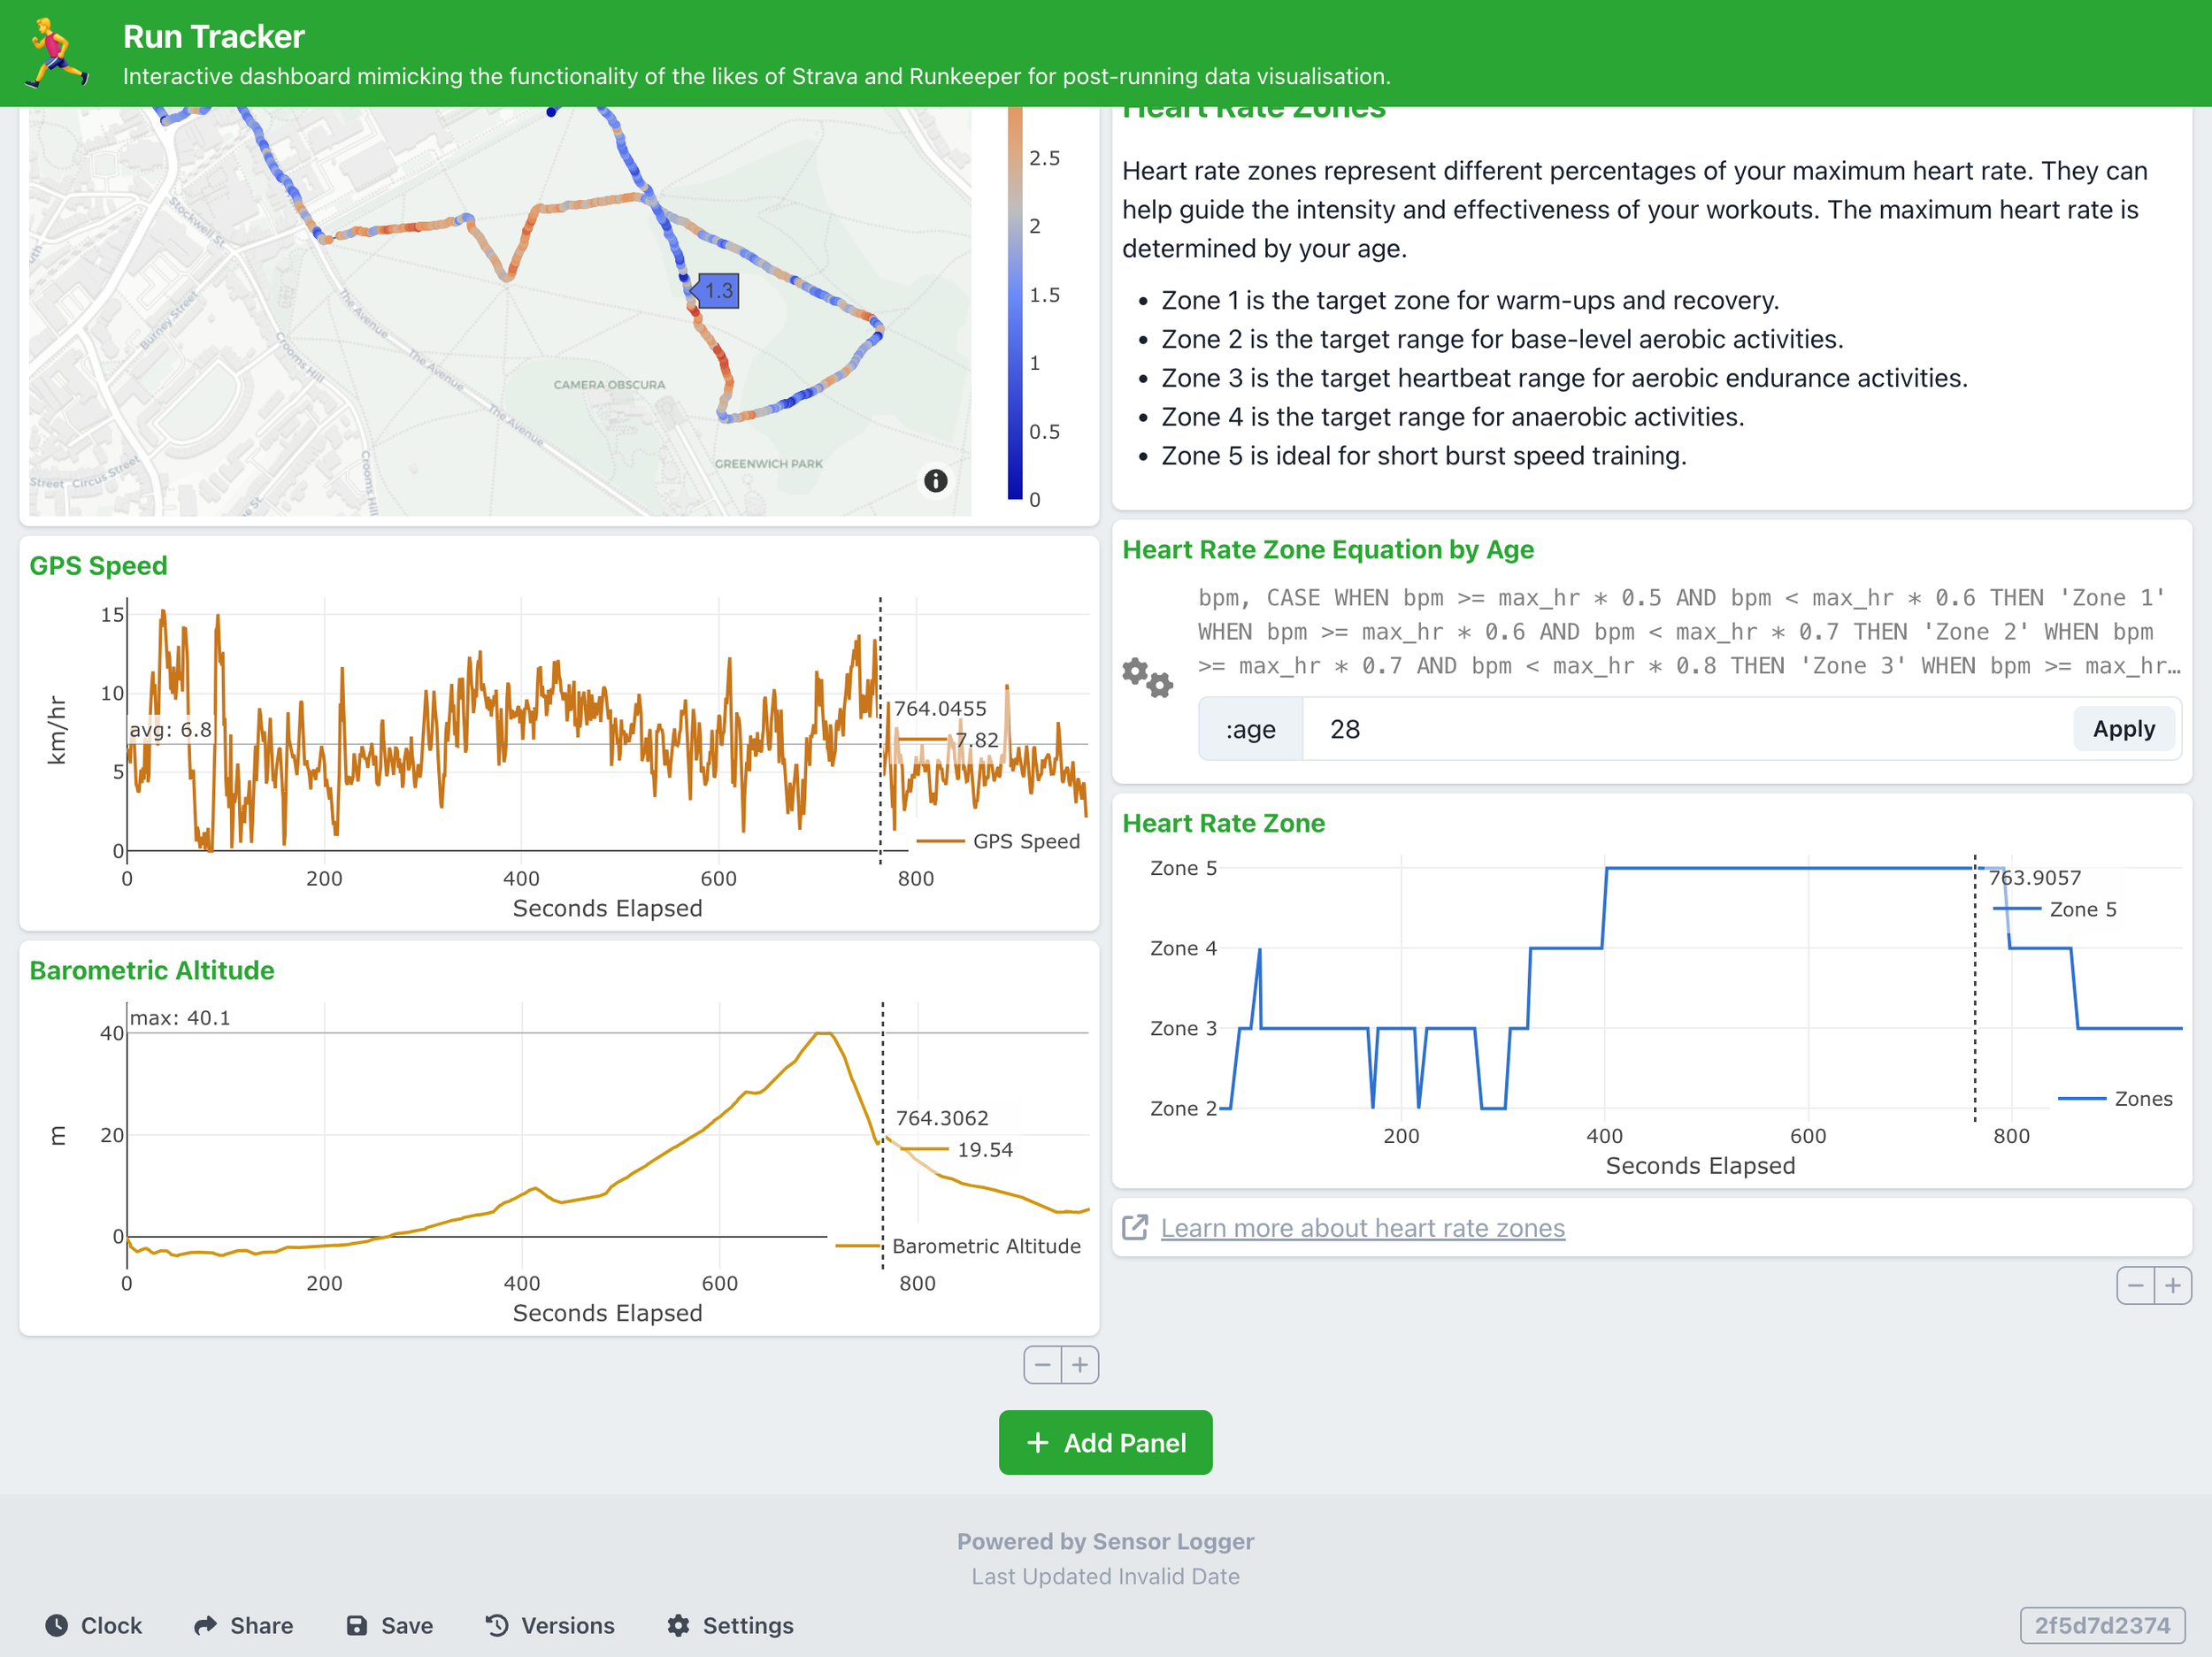The image size is (2212, 1657).
Task: Click the map info icon
Action: 935,481
